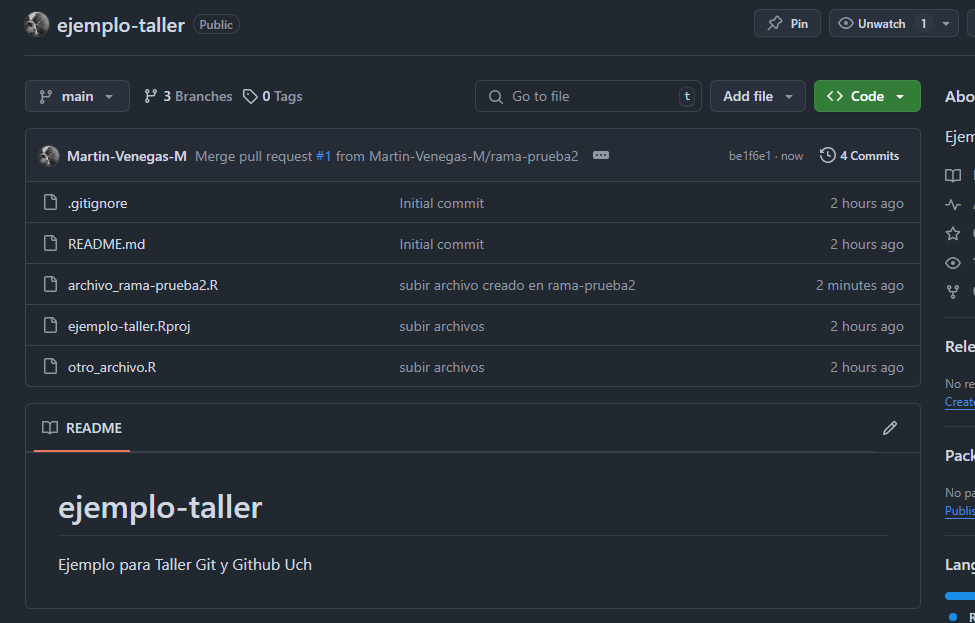Click '2 minutes ago' timestamp for archivo_rama-prueba2.R
The width and height of the screenshot is (975, 623).
tap(859, 285)
